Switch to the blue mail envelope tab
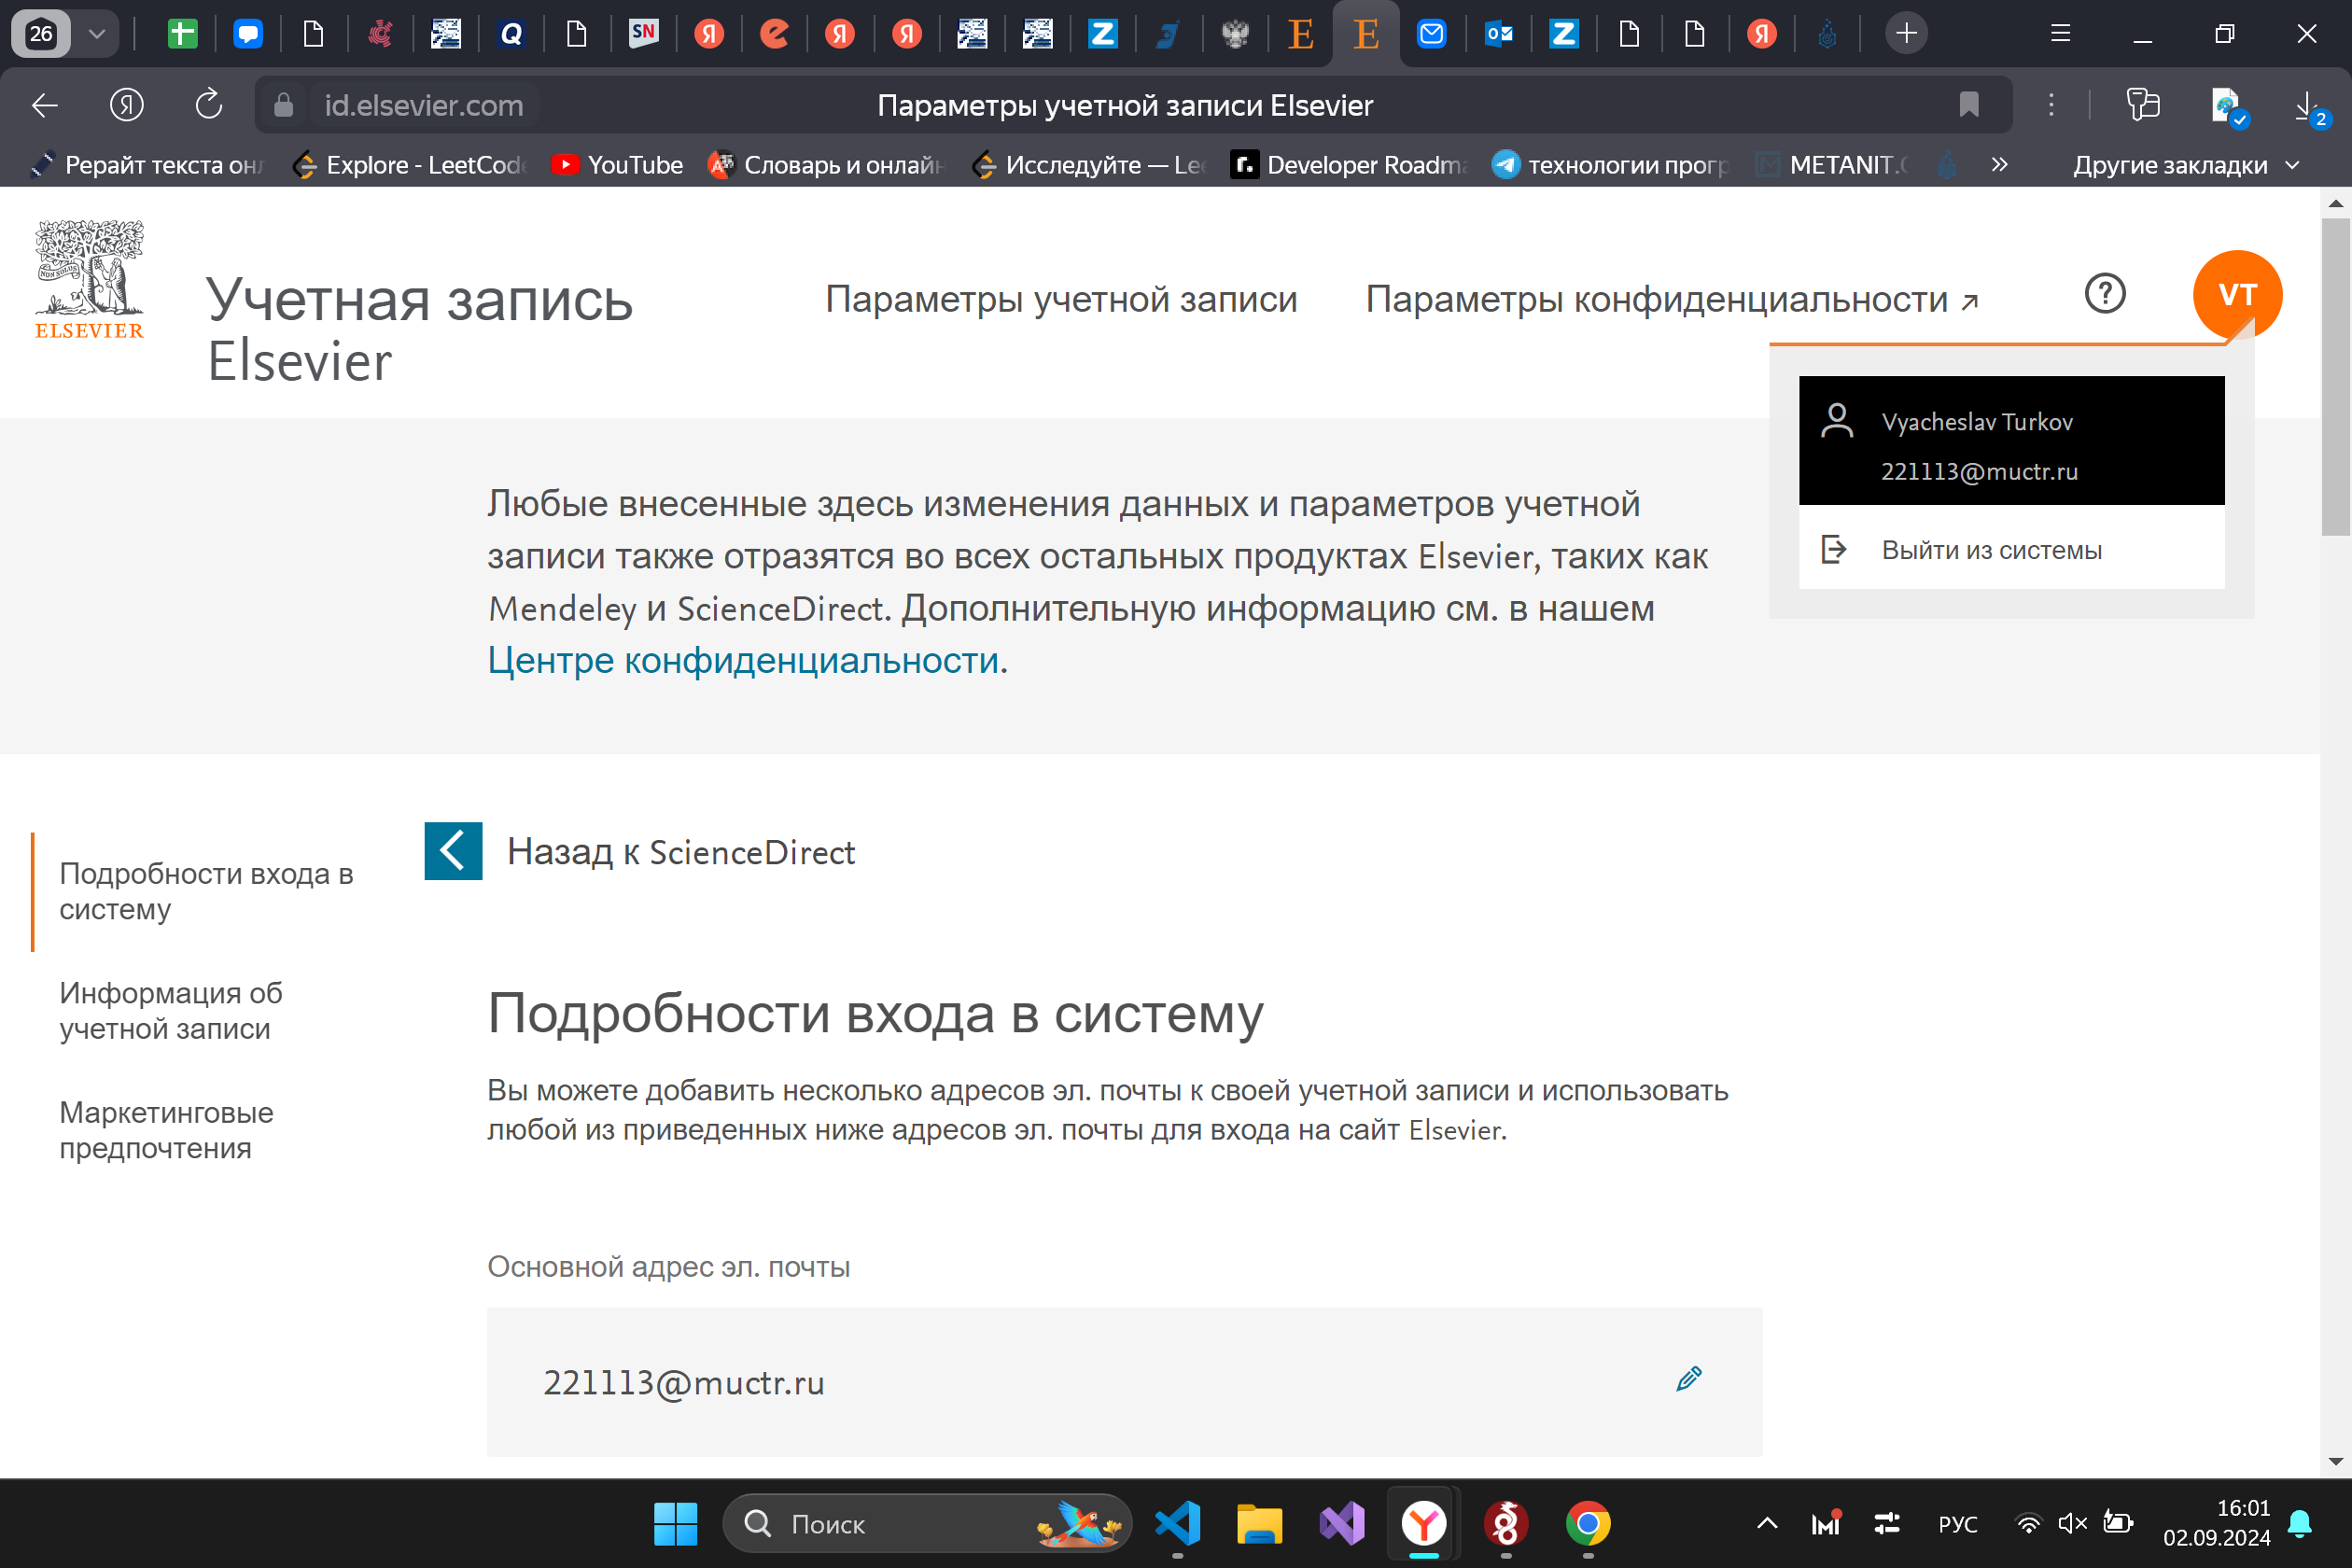 pos(1431,34)
